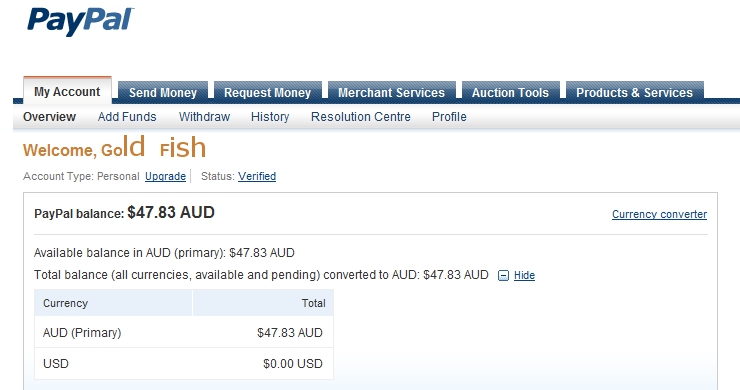Select Overview in the sub-navigation
Image resolution: width=740 pixels, height=390 pixels.
(49, 117)
